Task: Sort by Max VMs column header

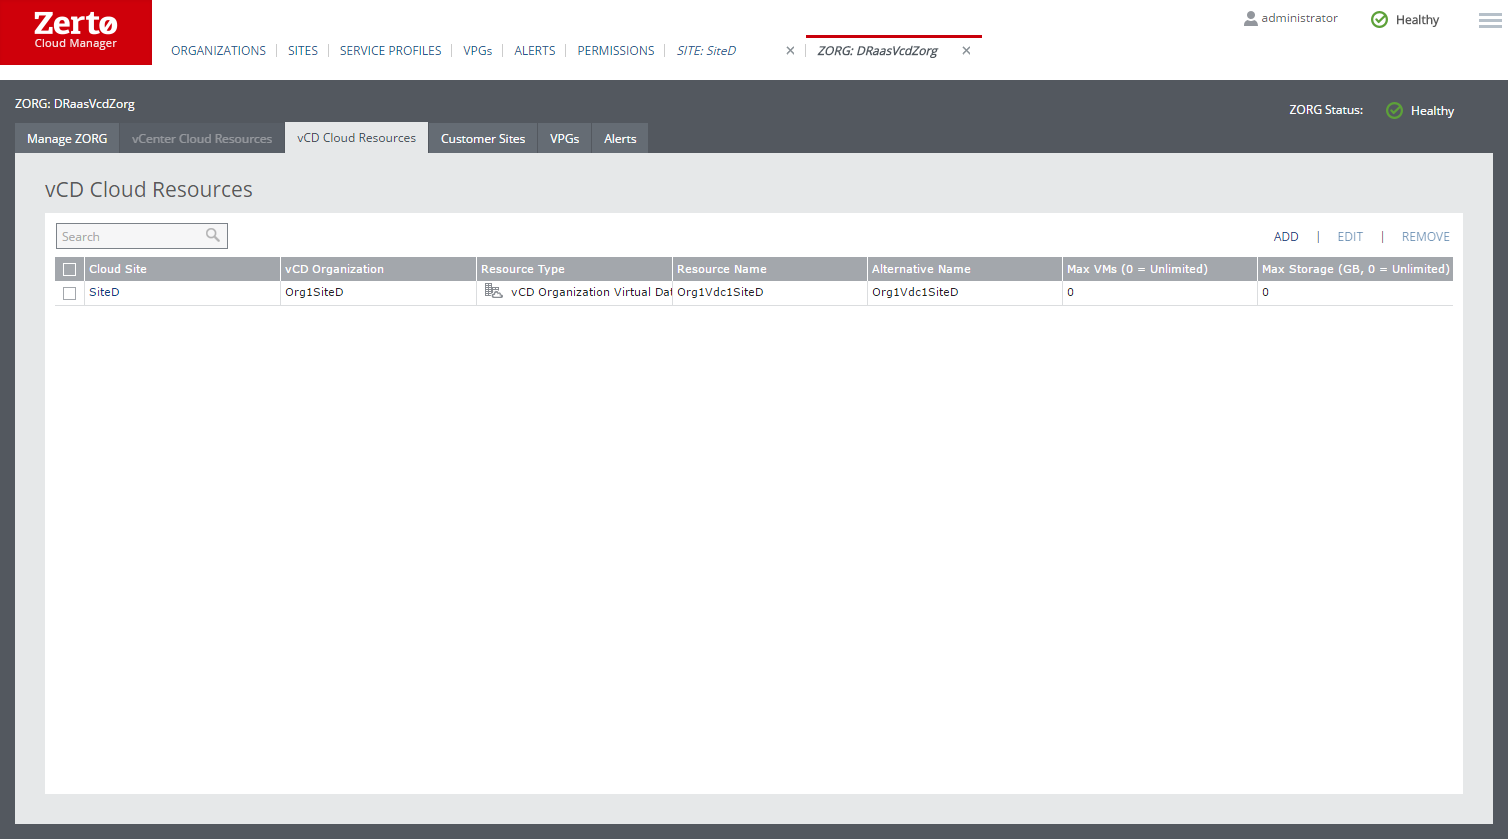Action: click(x=1159, y=269)
